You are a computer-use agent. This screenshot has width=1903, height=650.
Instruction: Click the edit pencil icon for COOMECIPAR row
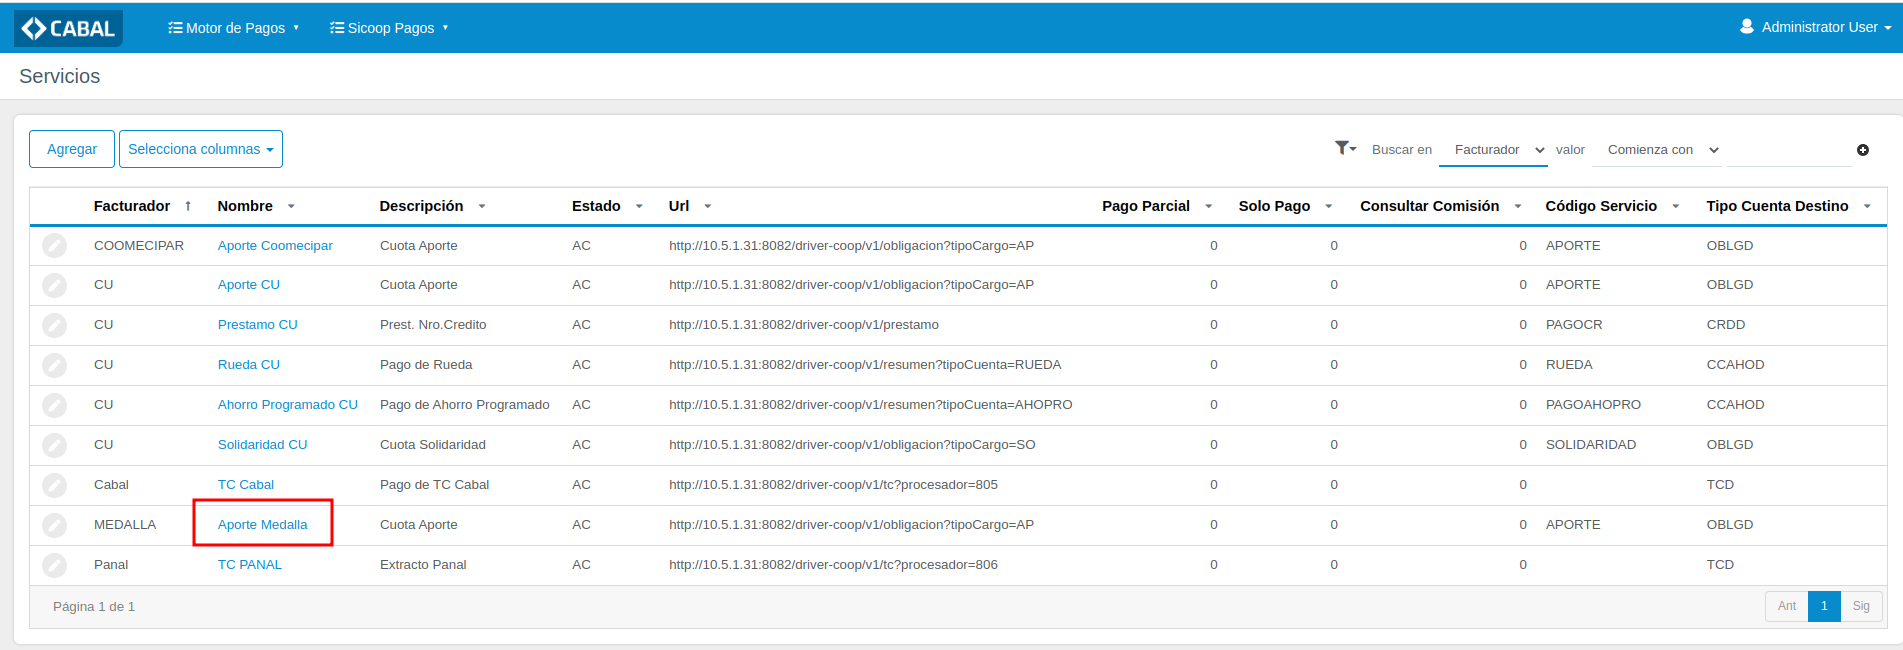(54, 246)
